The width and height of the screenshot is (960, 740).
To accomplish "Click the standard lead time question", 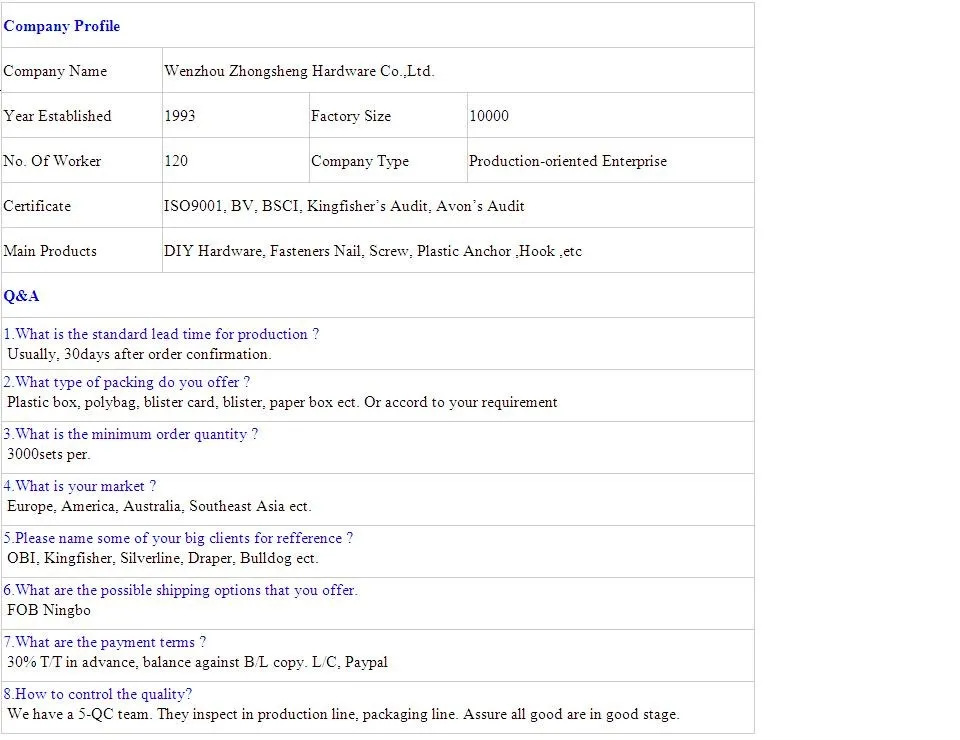I will 161,334.
